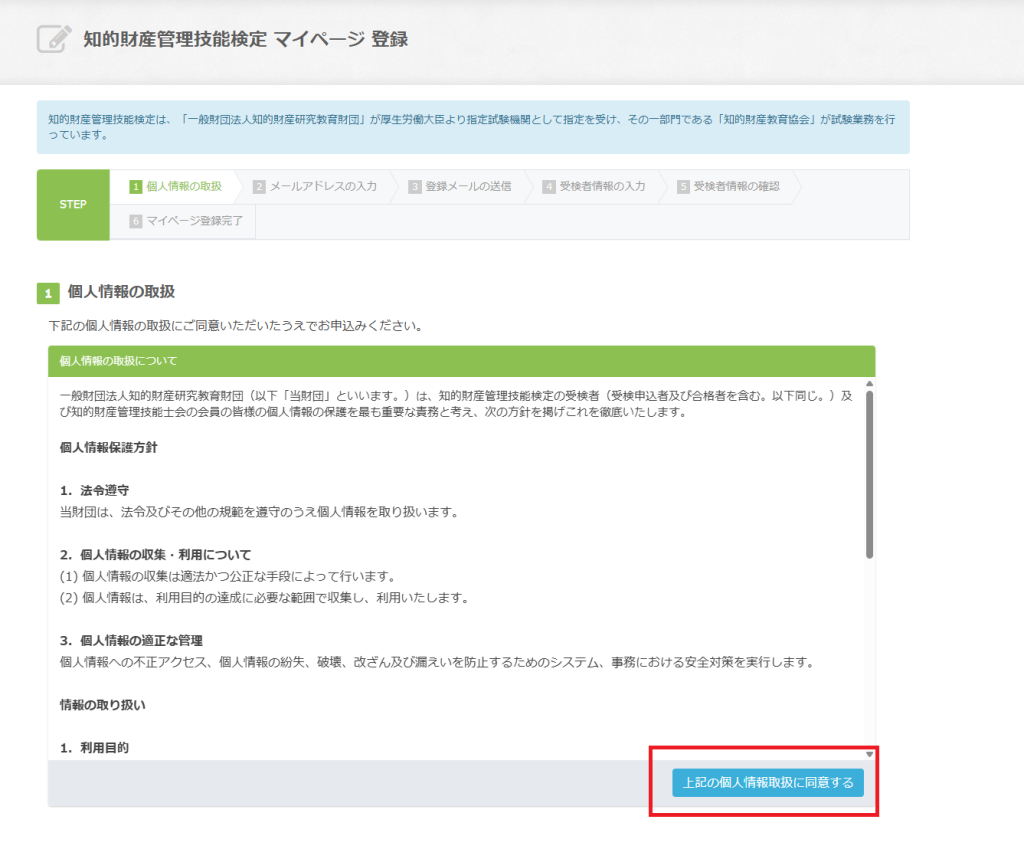Click the green 1 badge beside 個人情報の取扱 heading
This screenshot has height=859, width=1024.
[48, 293]
